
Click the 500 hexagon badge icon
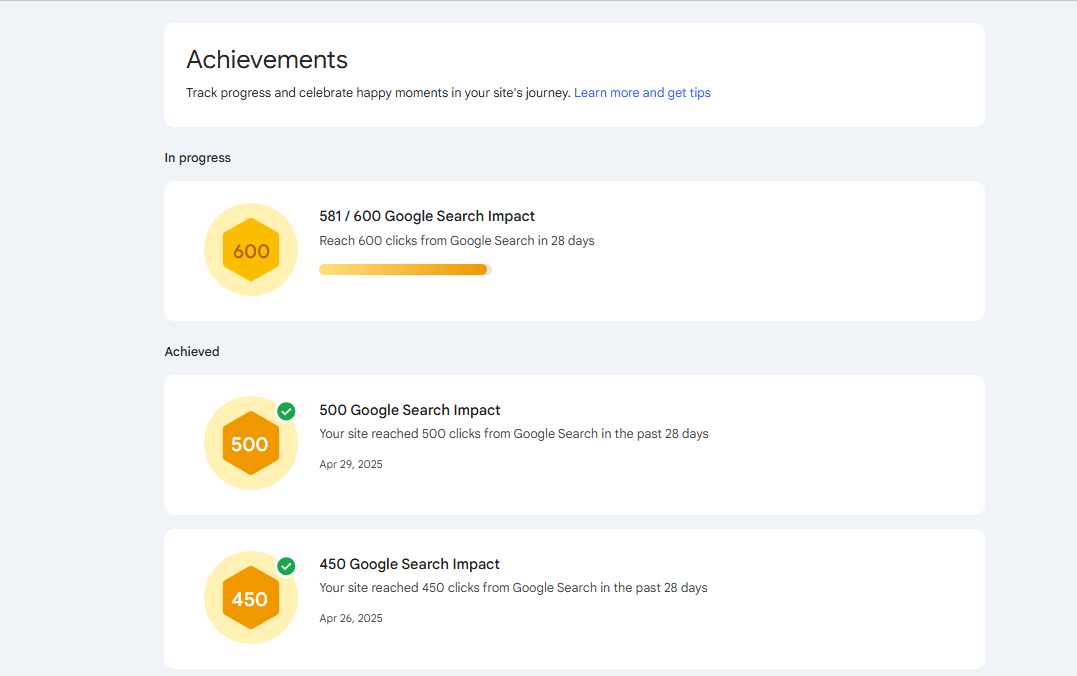[250, 444]
